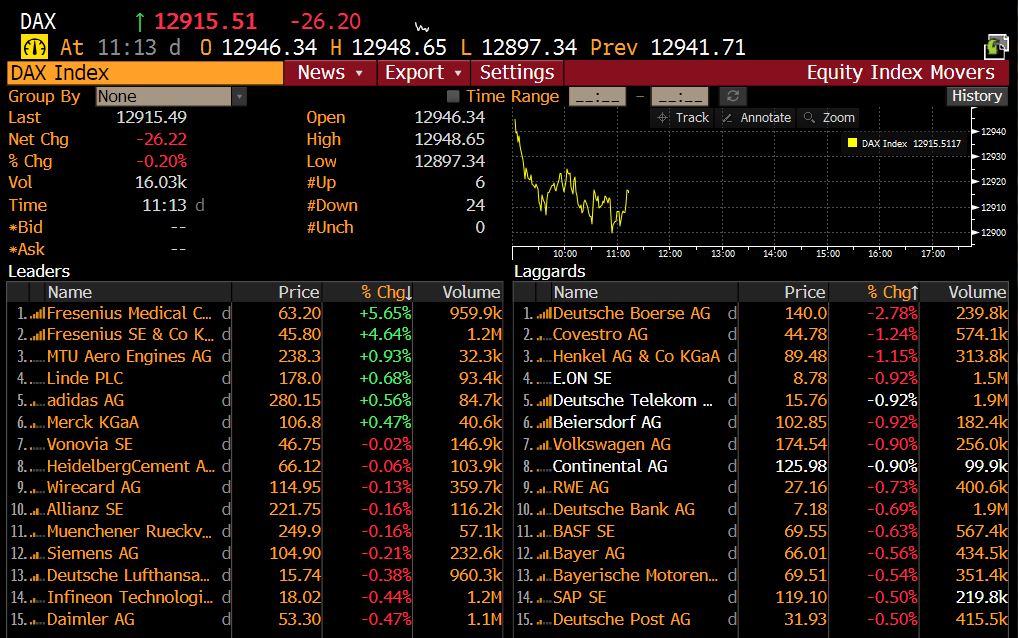Click the volume bar icon for MTU Aero Engines

pos(38,358)
